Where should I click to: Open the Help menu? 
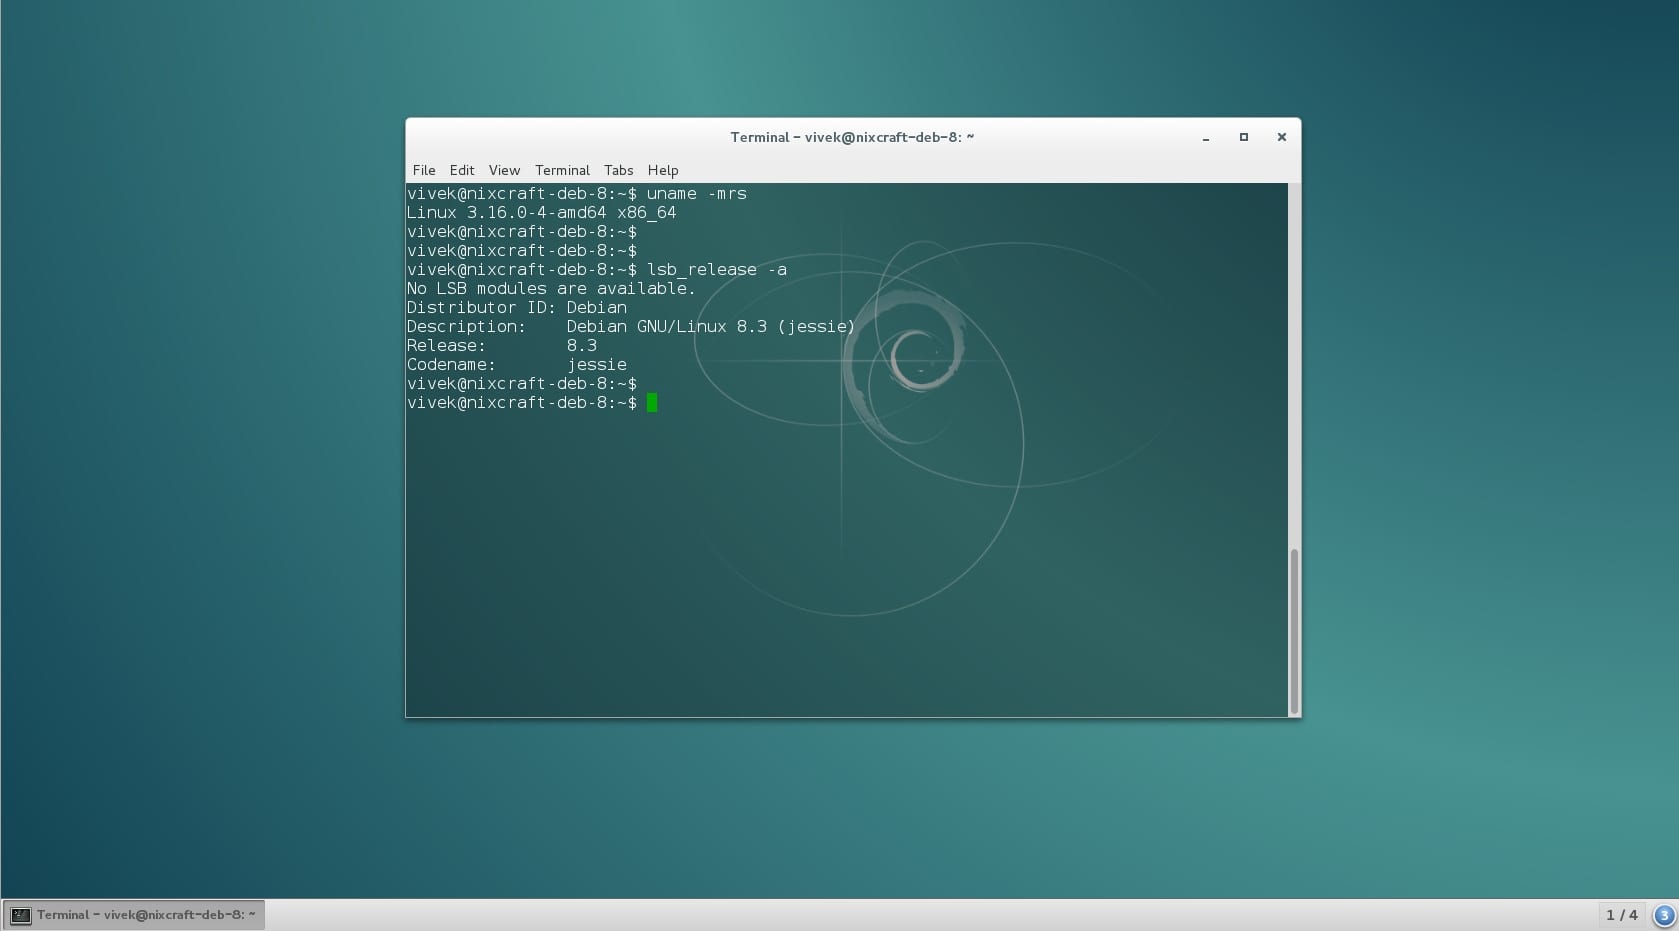coord(662,170)
